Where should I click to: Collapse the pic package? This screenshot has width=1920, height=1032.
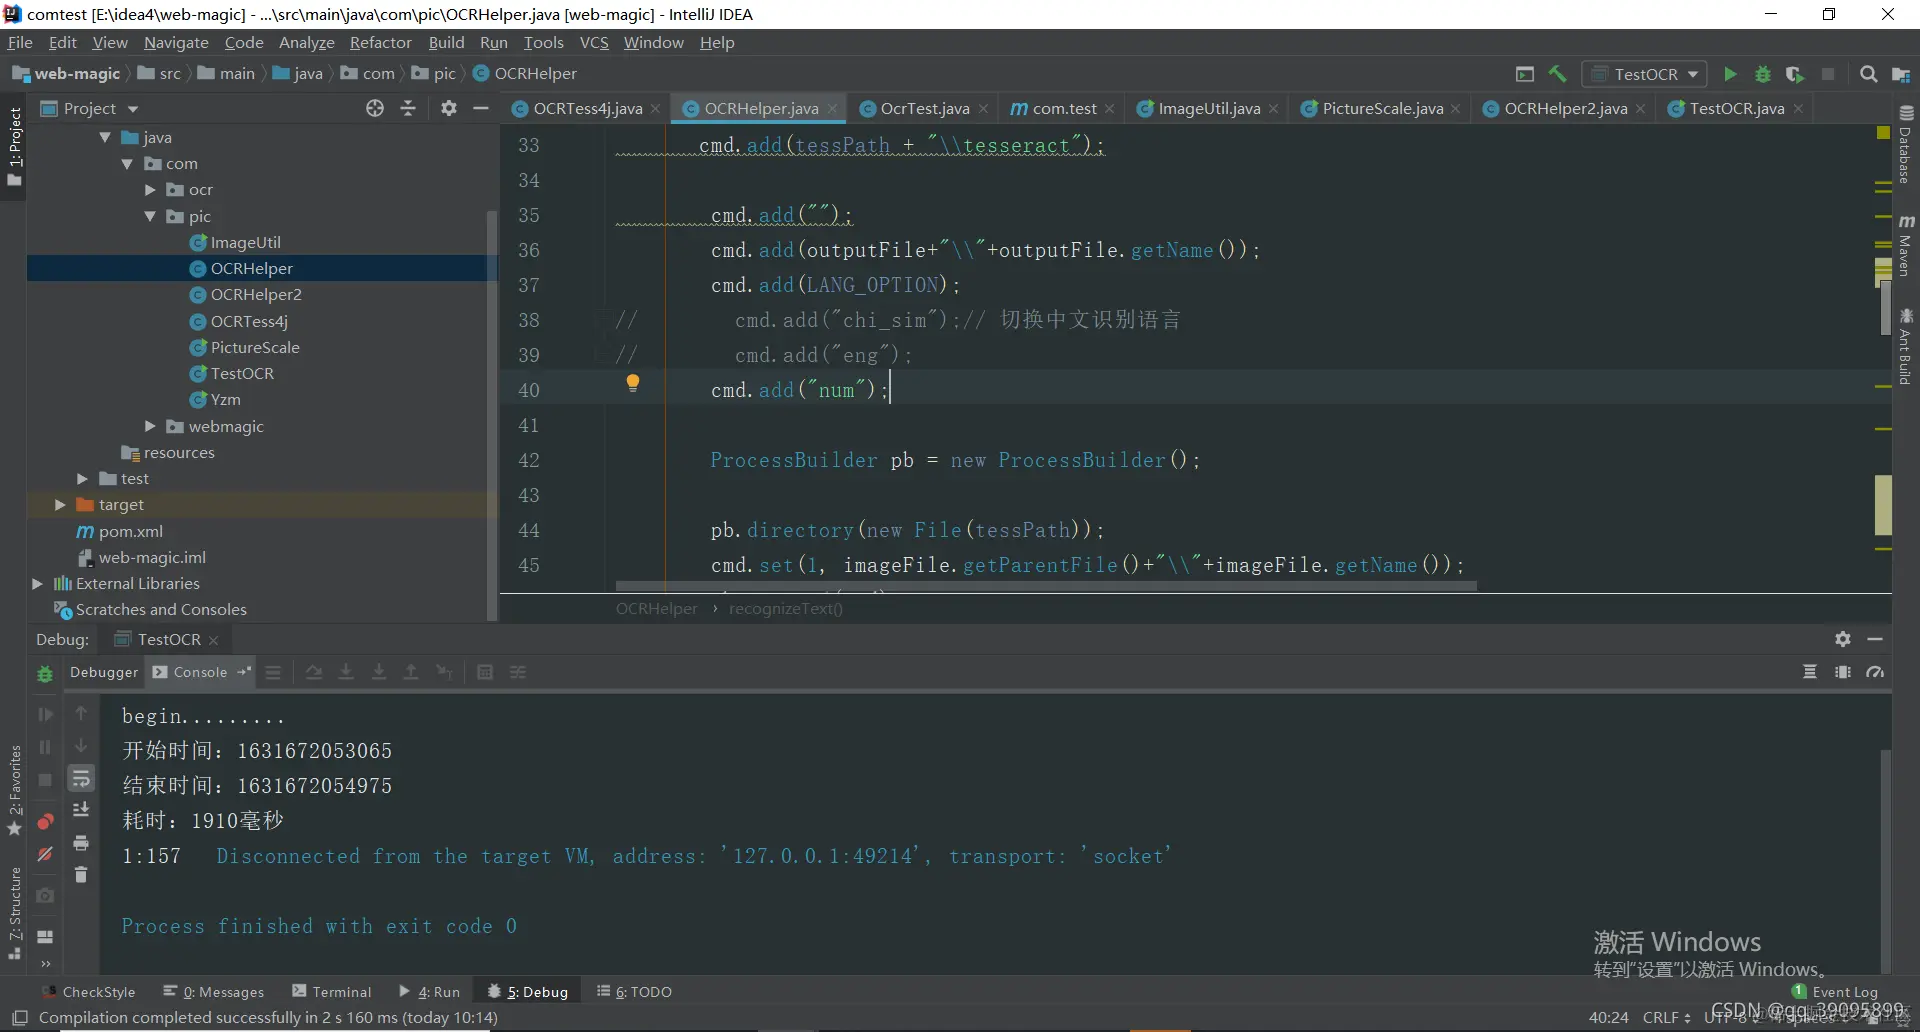[150, 216]
